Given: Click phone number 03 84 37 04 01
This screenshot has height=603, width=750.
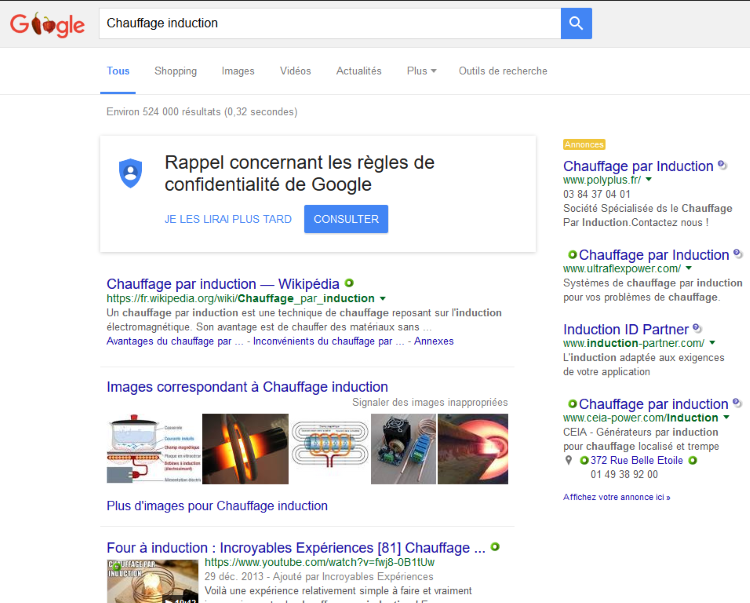Looking at the screenshot, I should click(x=596, y=194).
